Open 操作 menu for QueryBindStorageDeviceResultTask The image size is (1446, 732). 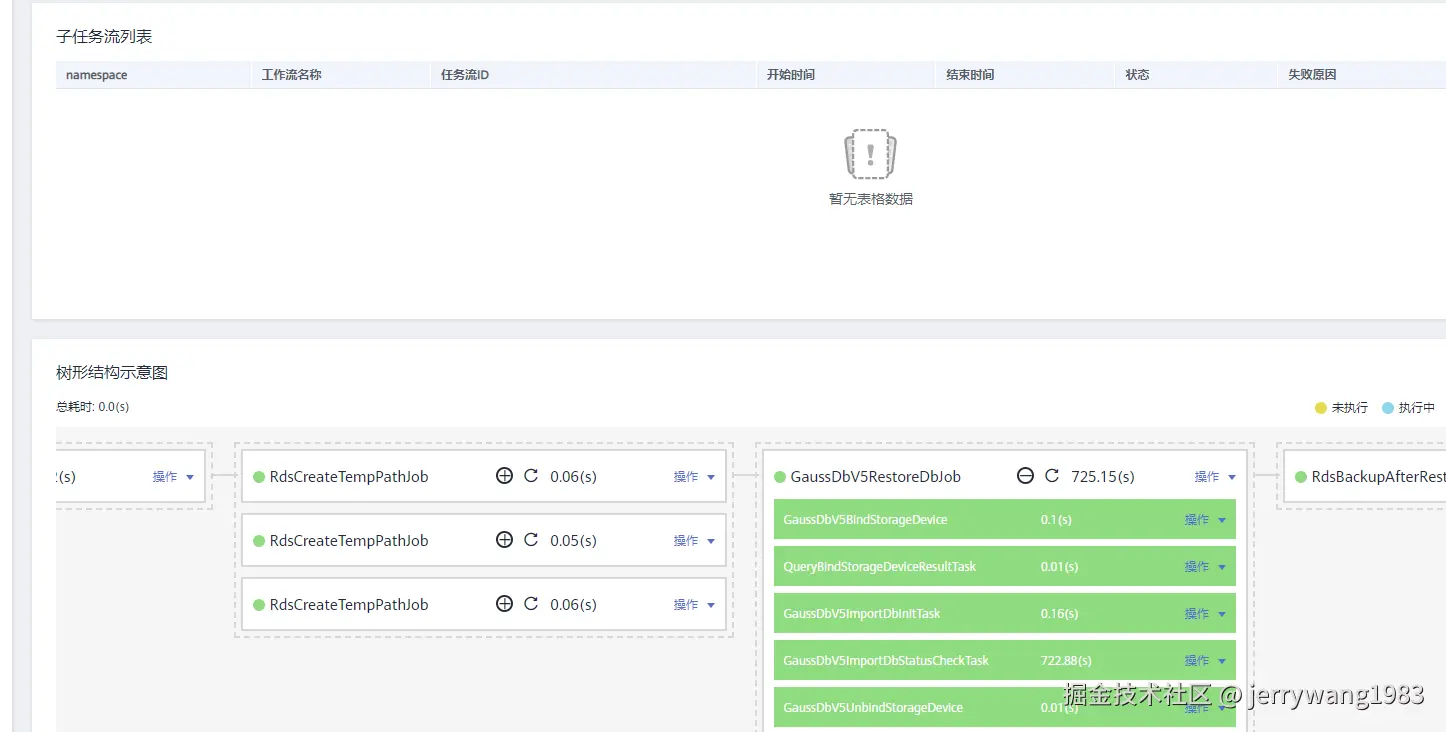coord(1205,567)
